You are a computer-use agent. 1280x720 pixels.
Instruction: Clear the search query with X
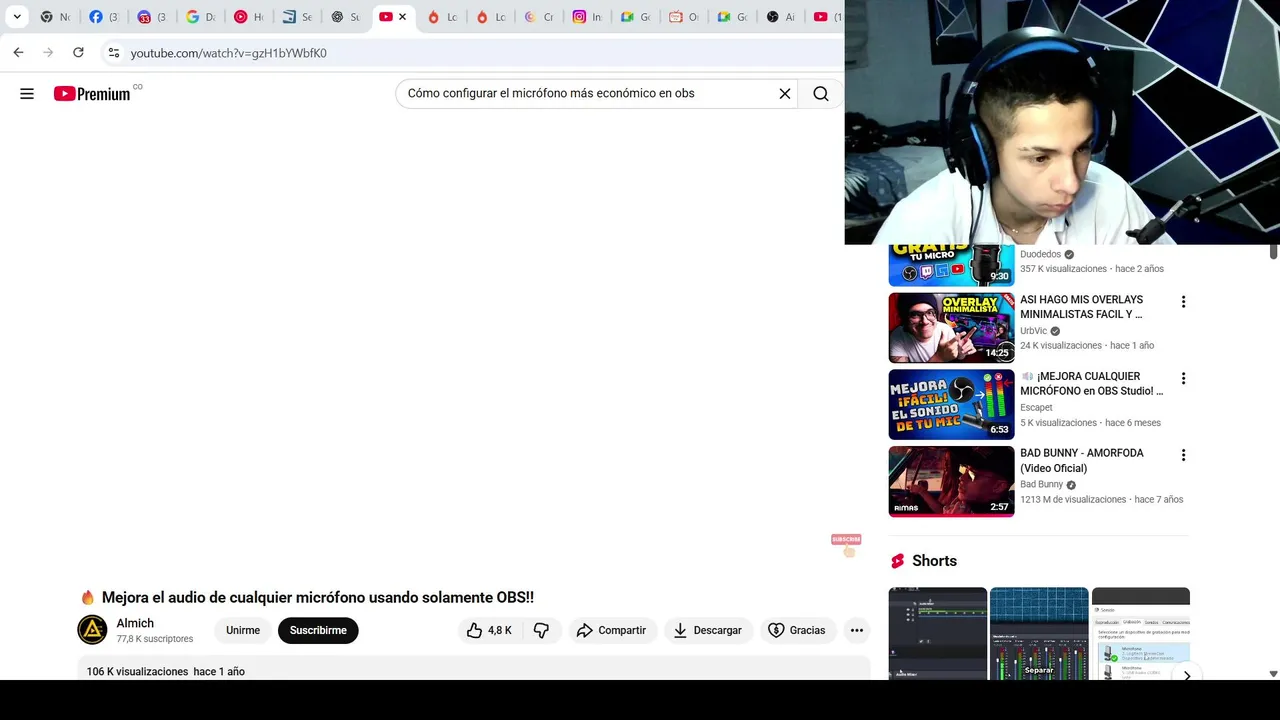point(785,93)
